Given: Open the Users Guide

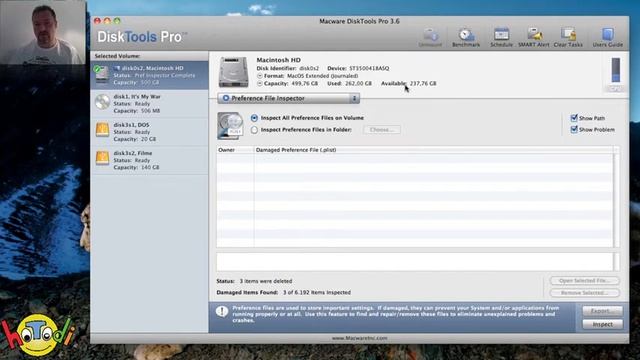Looking at the screenshot, I should [x=607, y=37].
